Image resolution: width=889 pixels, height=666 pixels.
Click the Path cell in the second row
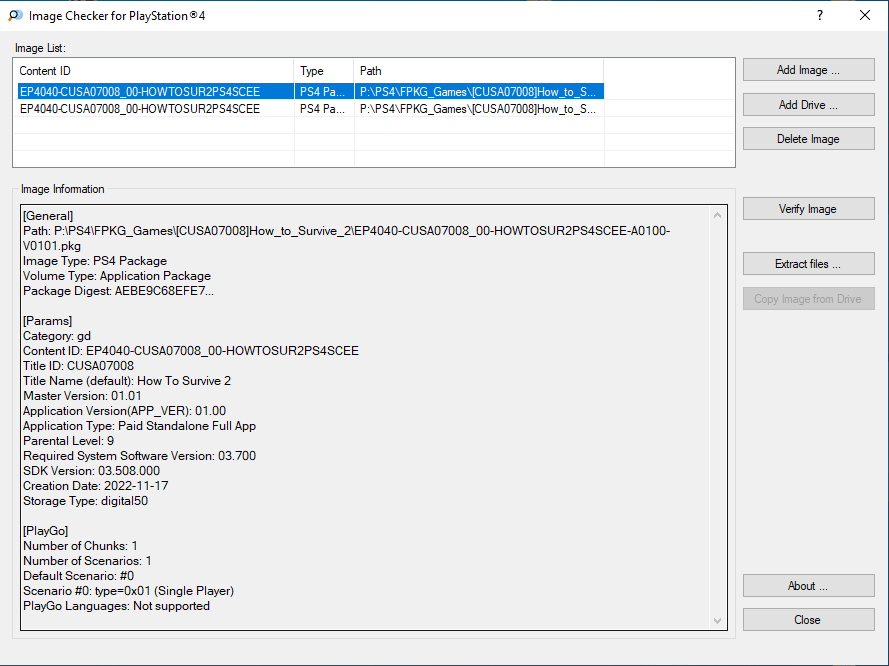[x=479, y=108]
